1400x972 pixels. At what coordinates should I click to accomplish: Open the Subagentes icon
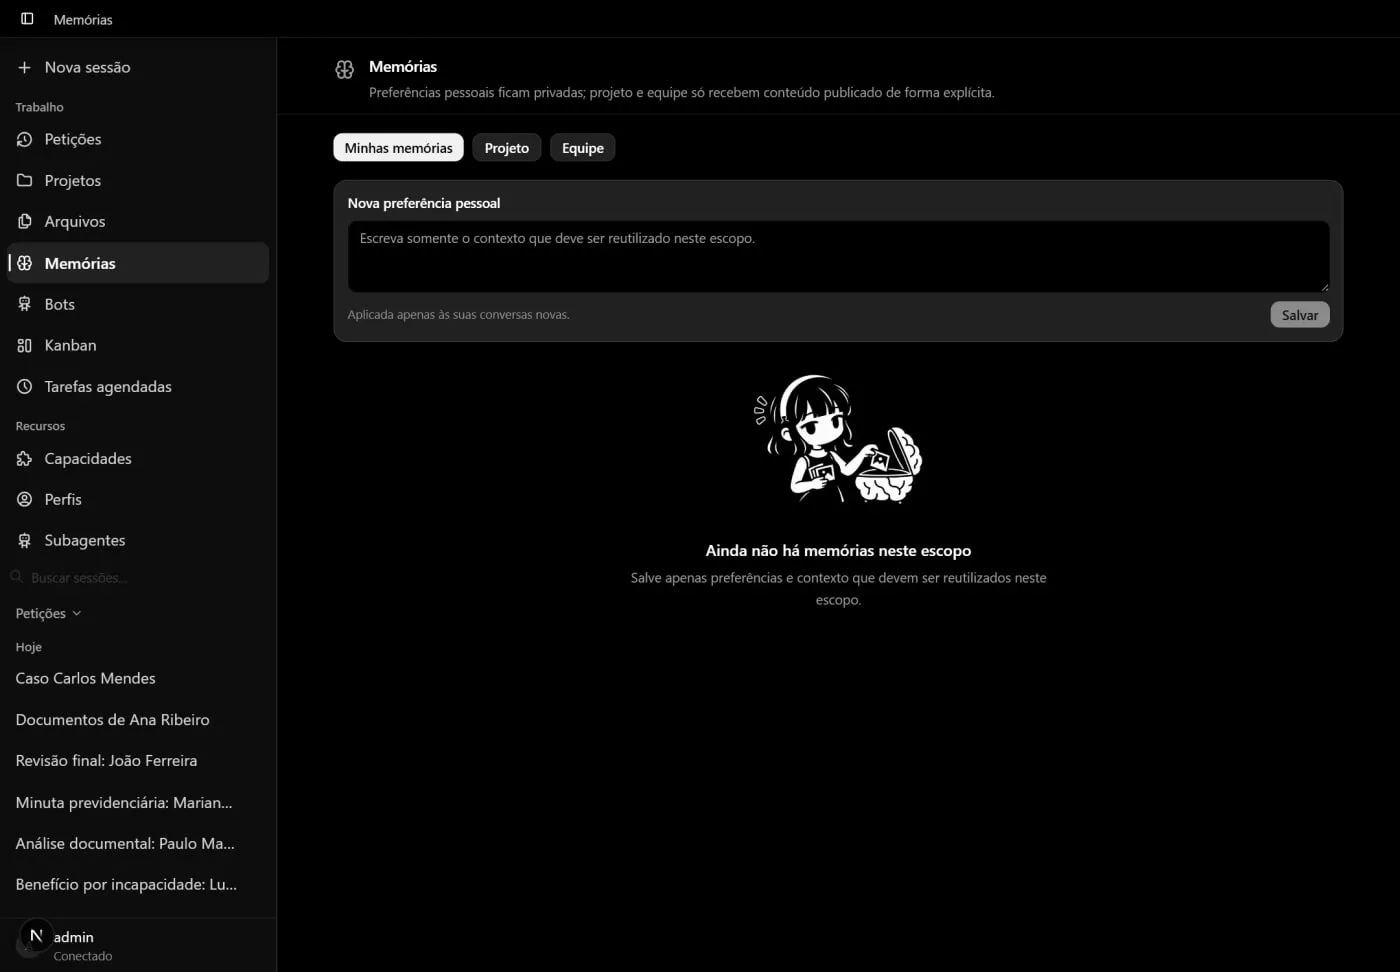click(x=24, y=540)
